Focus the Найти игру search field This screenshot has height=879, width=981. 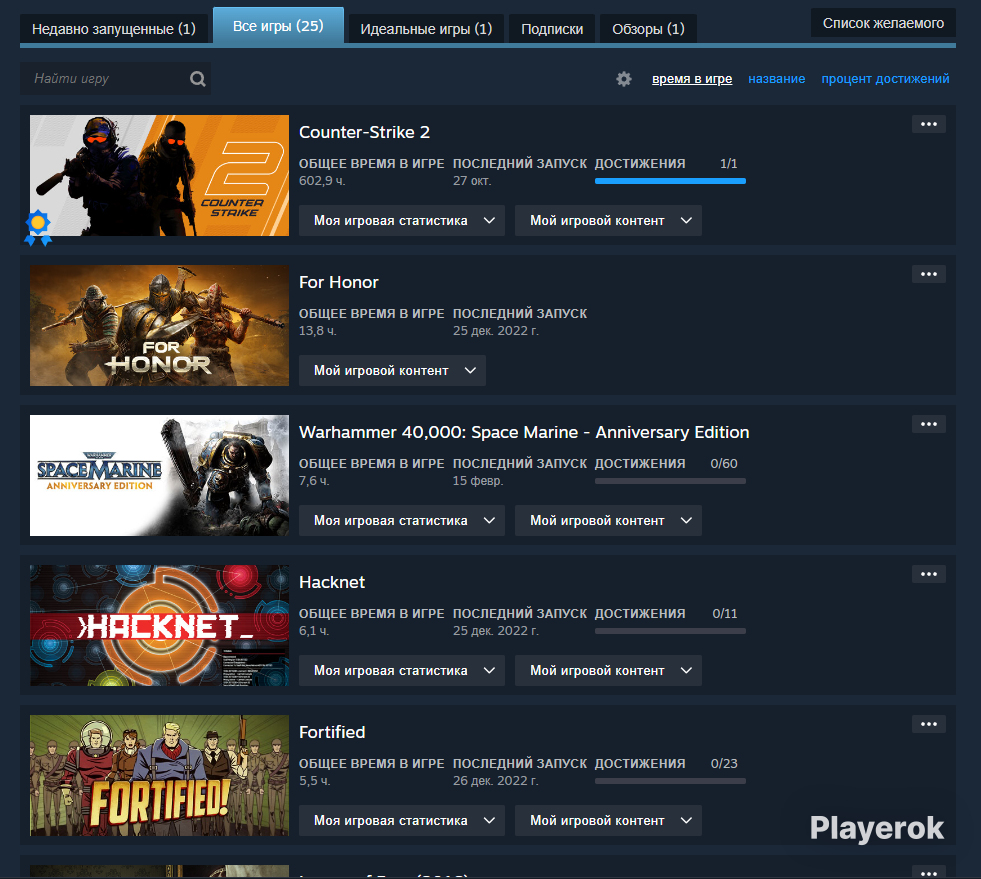pyautogui.click(x=115, y=79)
